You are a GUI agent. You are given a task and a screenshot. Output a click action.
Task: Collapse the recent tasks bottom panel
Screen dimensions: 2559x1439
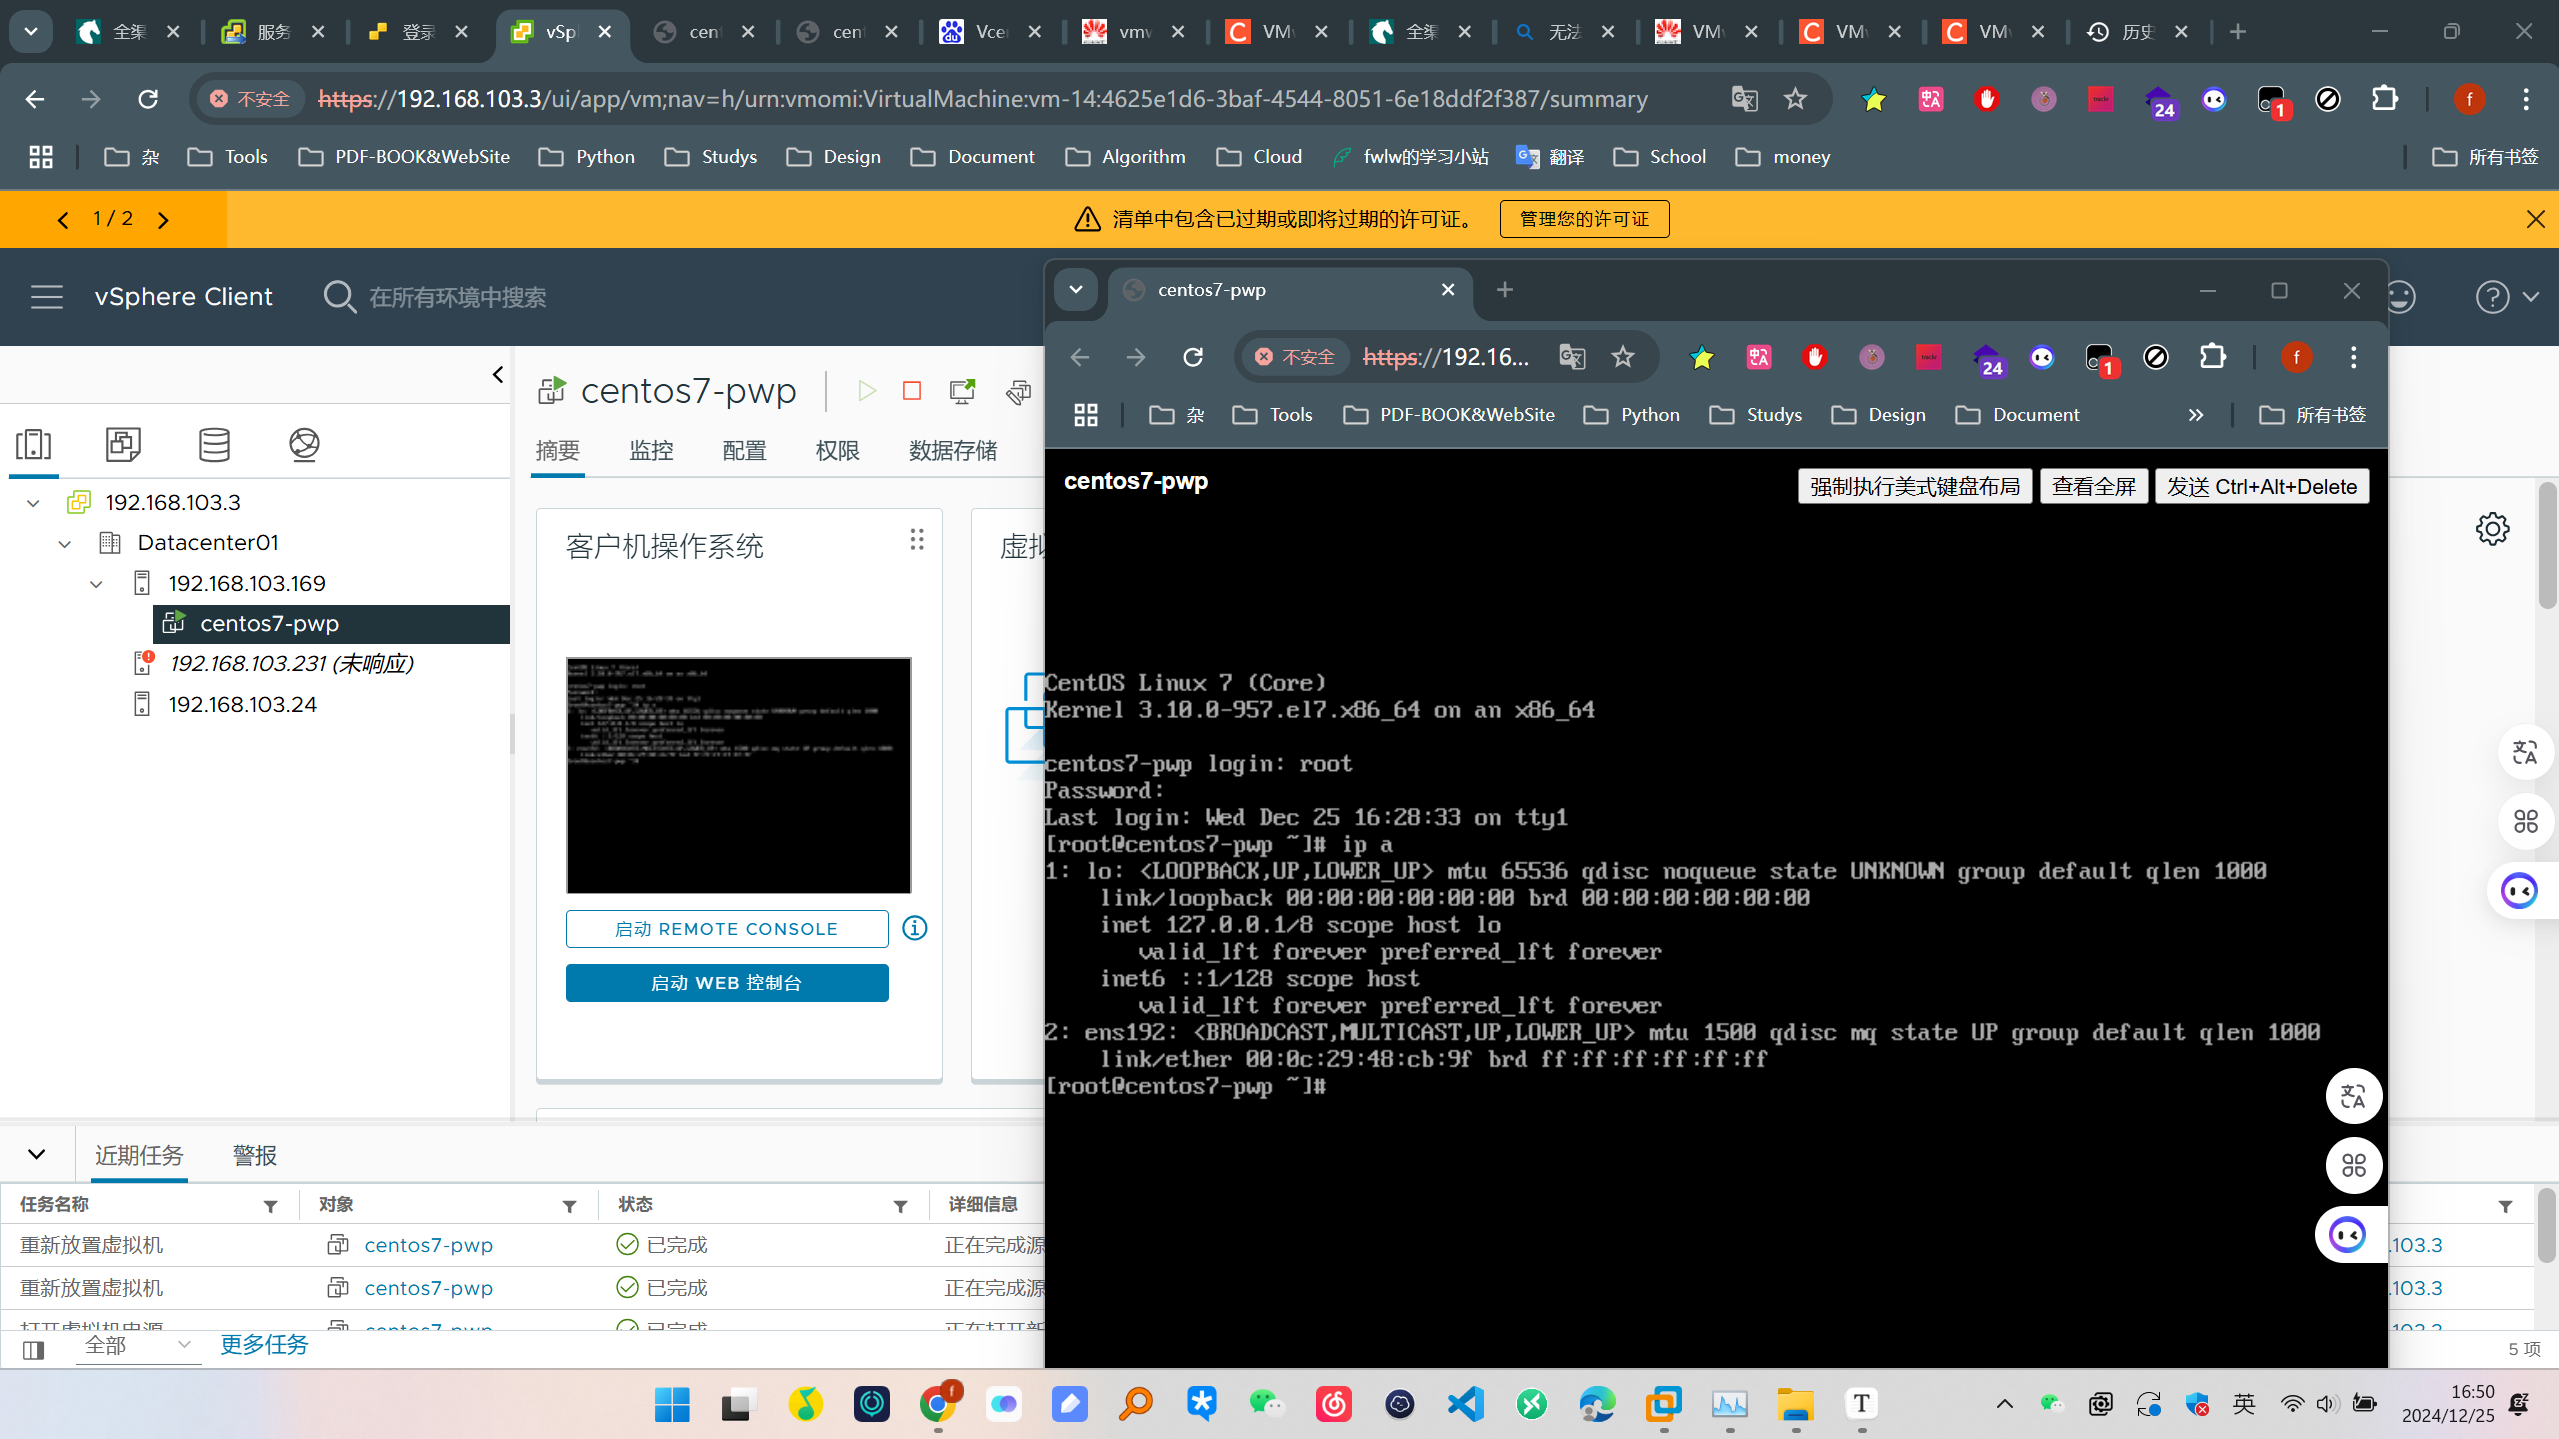point(37,1154)
